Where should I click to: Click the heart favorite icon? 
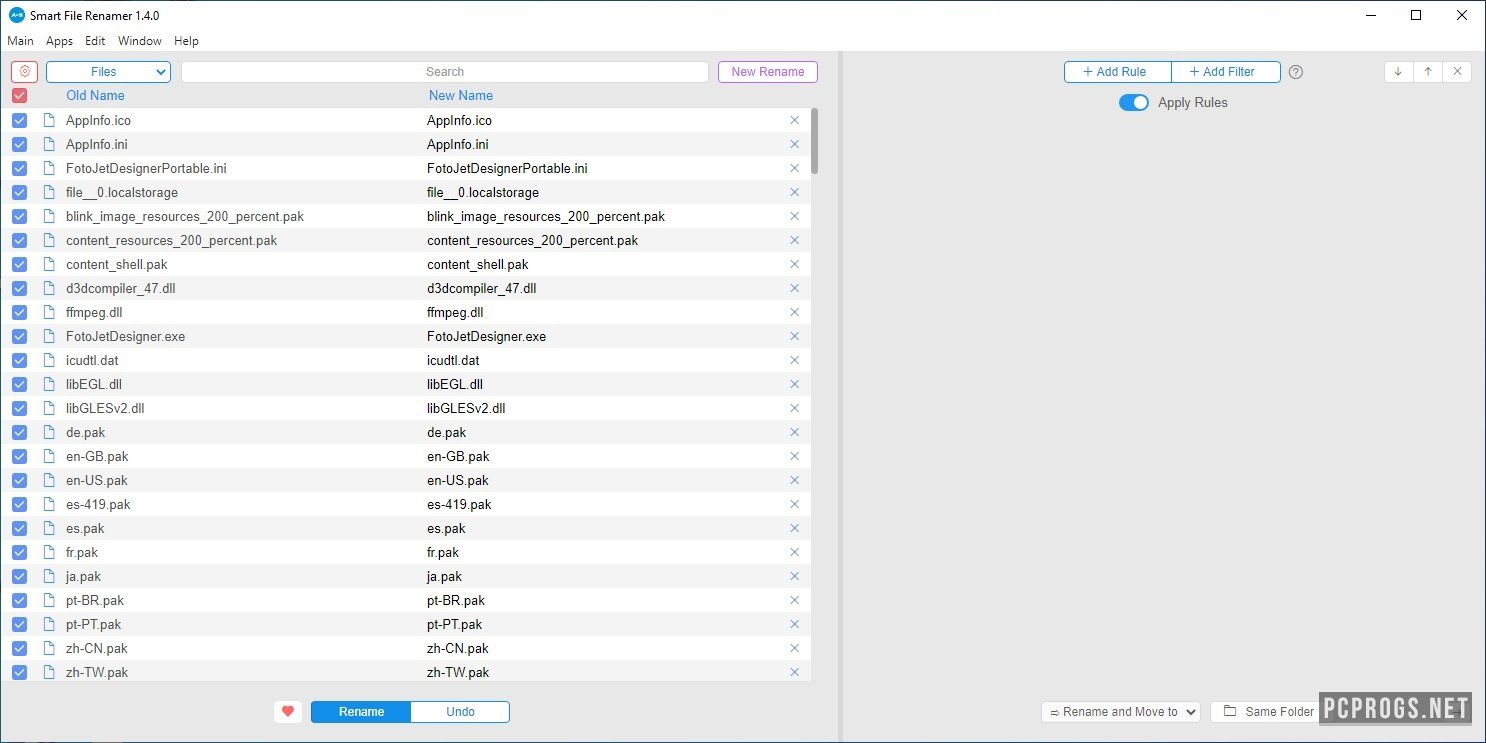coord(288,712)
